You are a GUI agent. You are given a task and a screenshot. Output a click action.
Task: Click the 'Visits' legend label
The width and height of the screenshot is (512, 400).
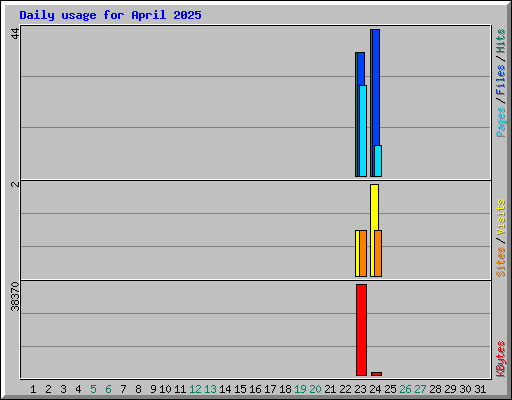click(x=501, y=217)
